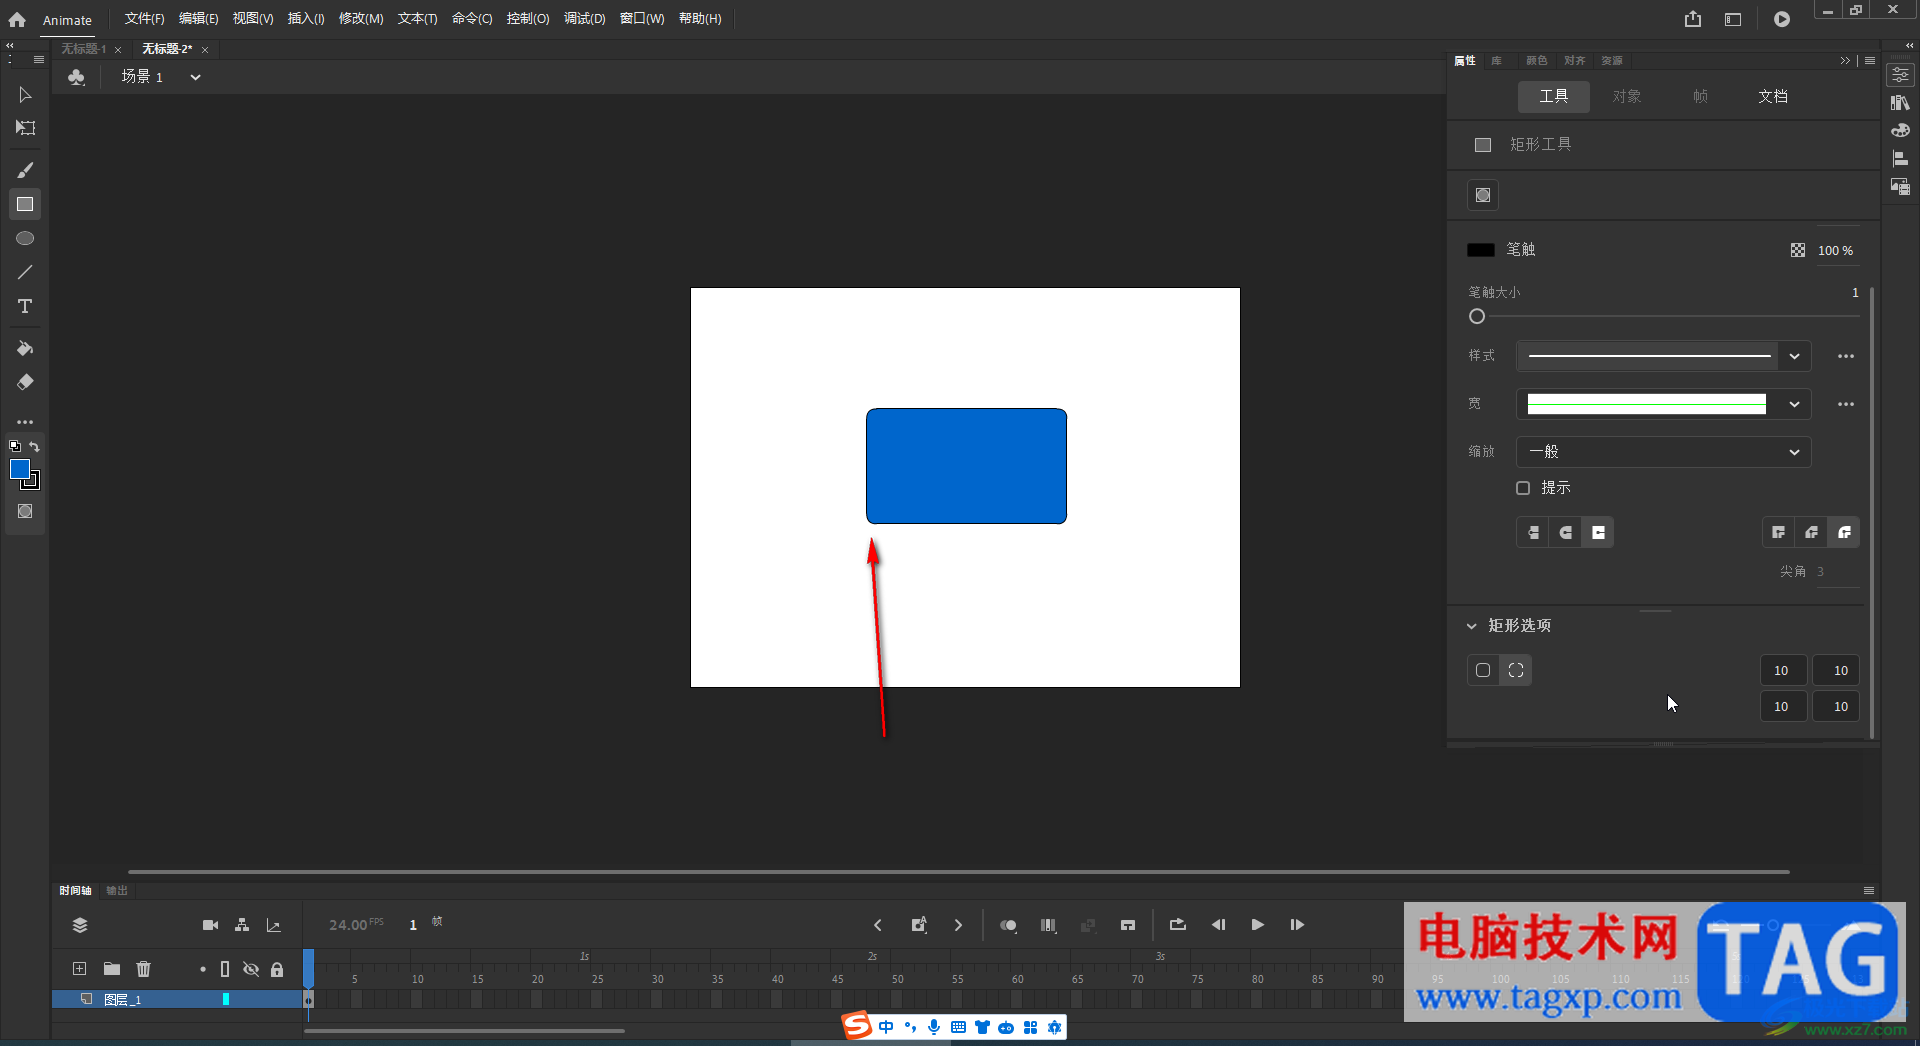This screenshot has width=1920, height=1046.
Task: Select the Brush tool
Action: tap(25, 170)
